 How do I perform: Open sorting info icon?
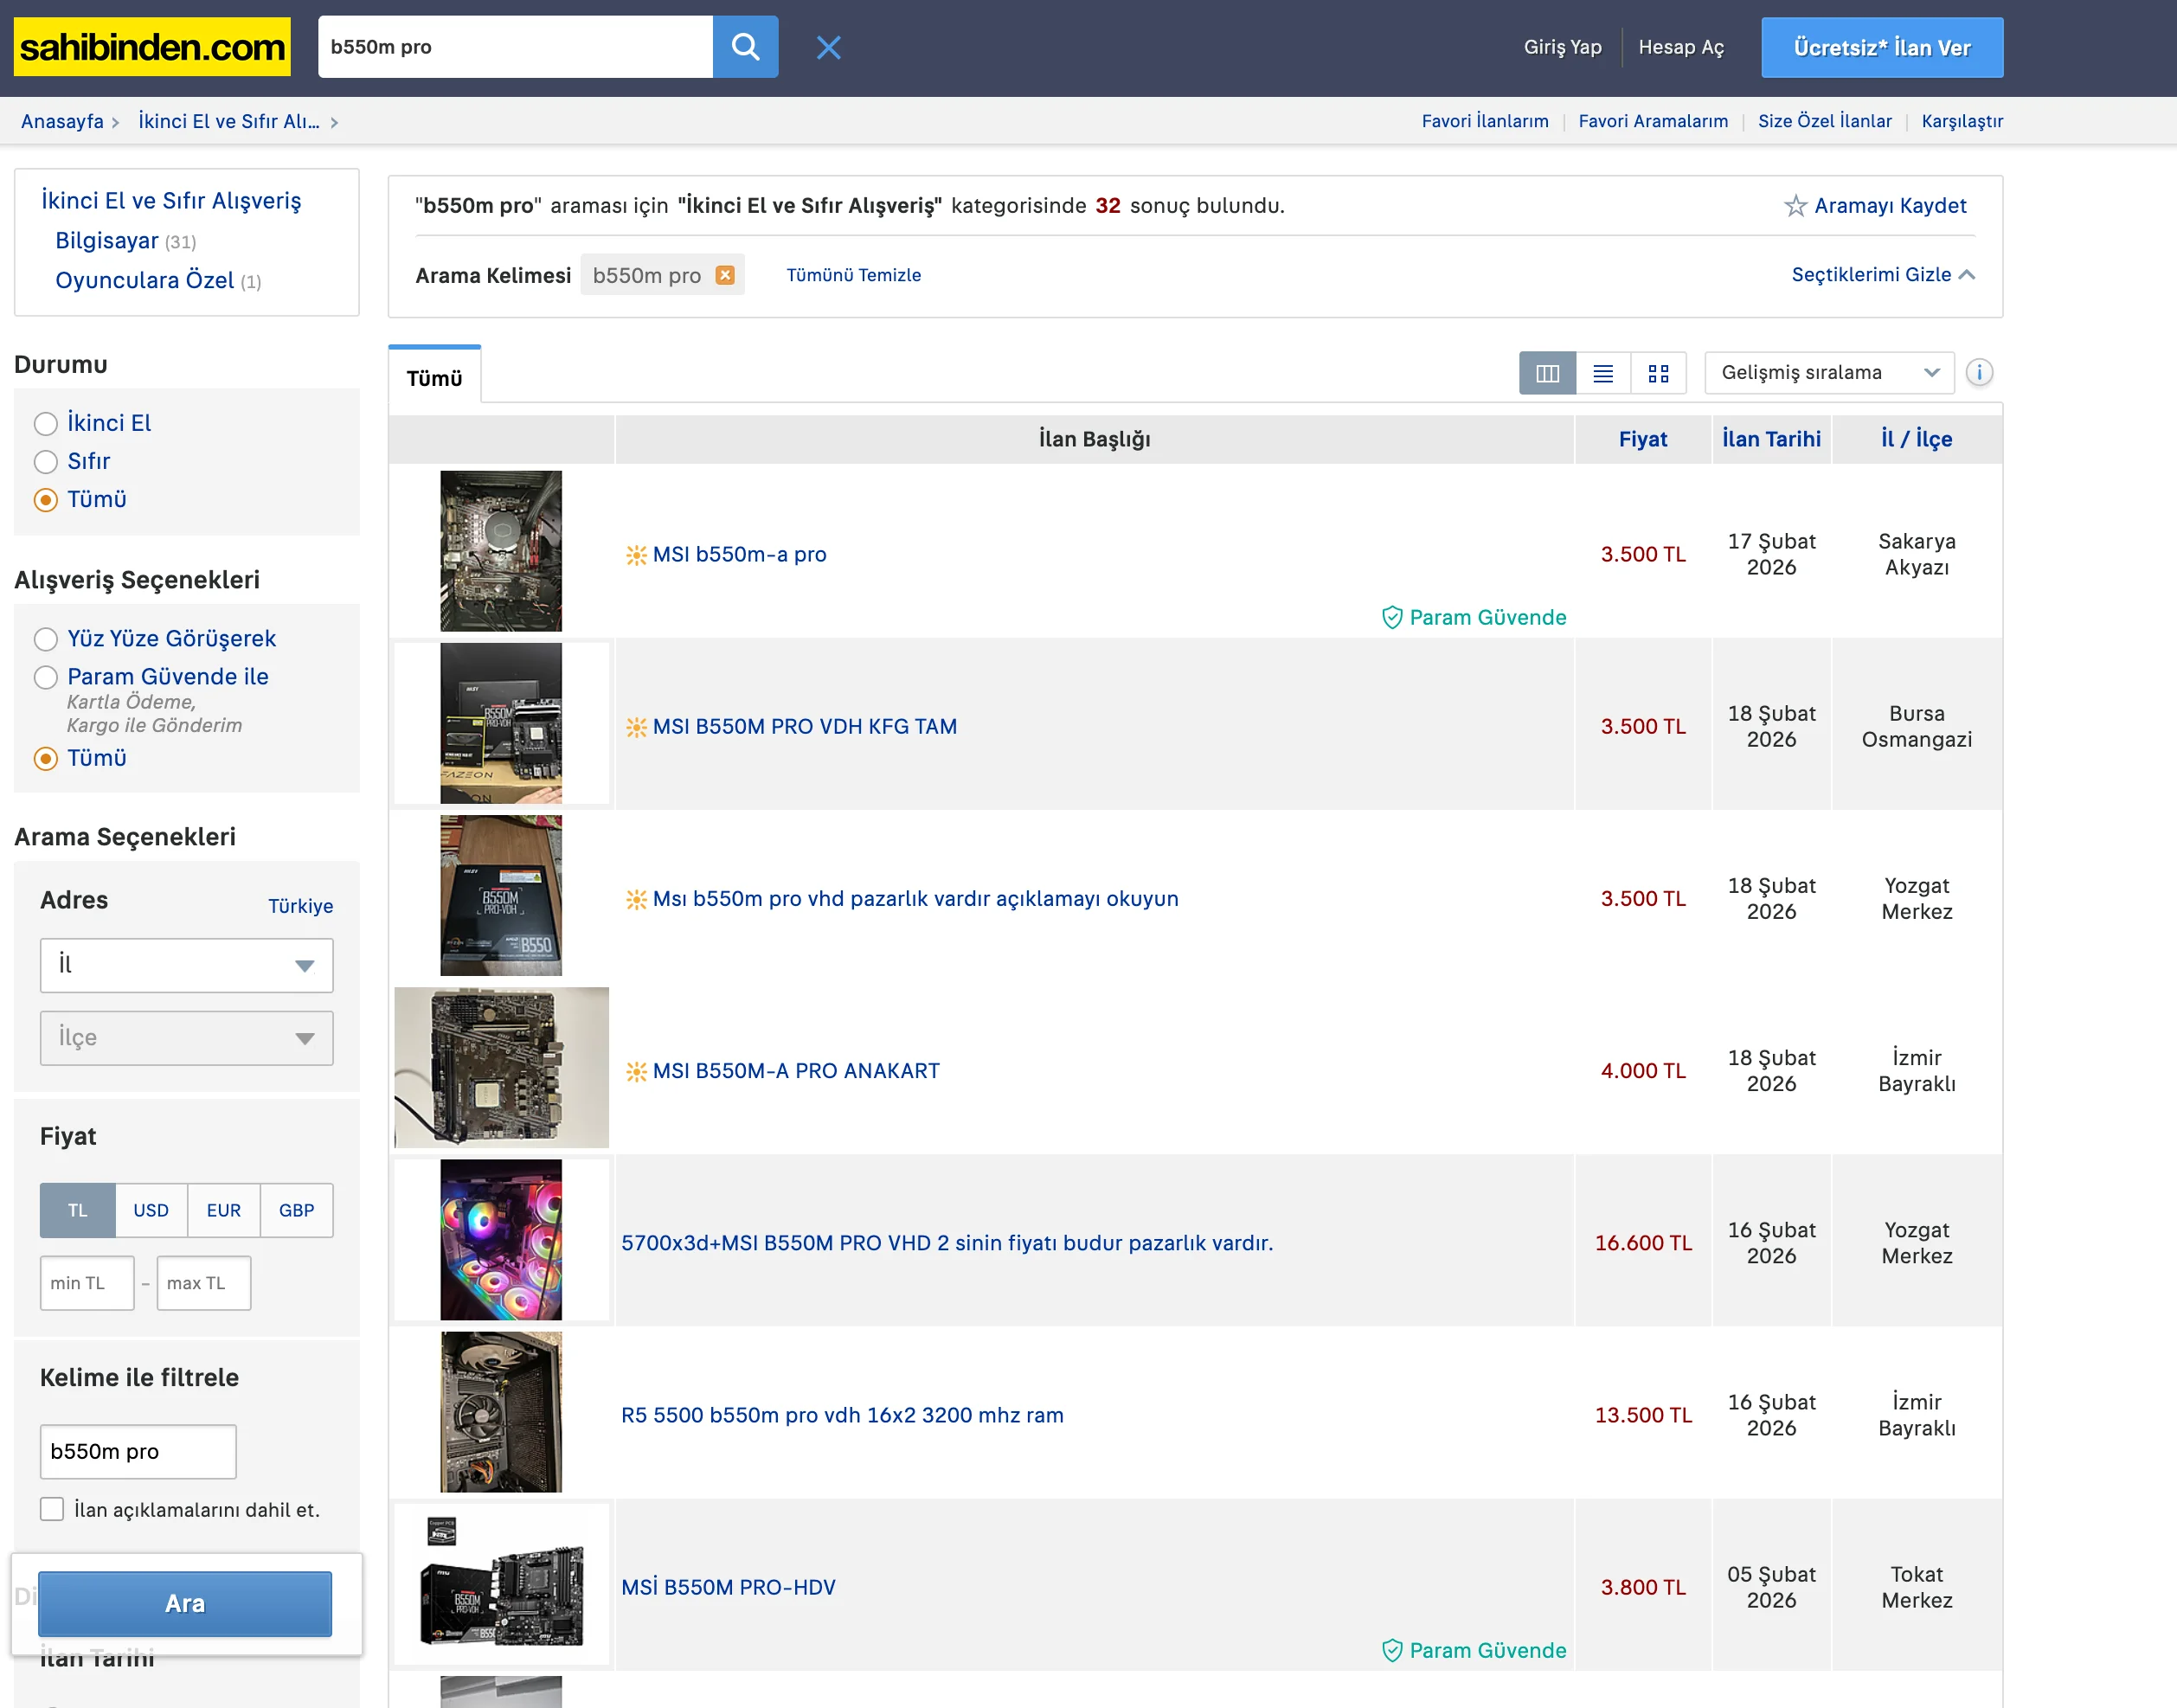point(1978,373)
